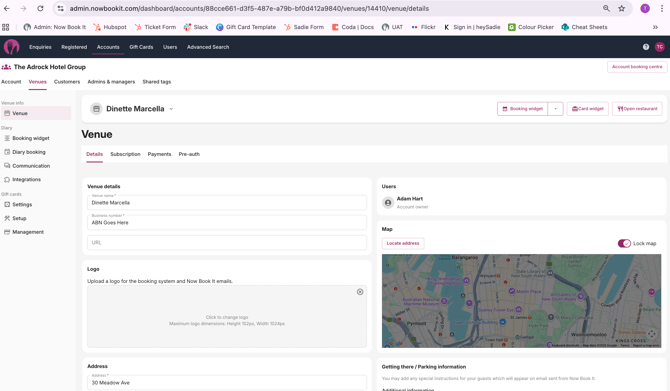Switch to the Shared tags tab
Viewport: 670px width, 391px height.
click(x=157, y=82)
